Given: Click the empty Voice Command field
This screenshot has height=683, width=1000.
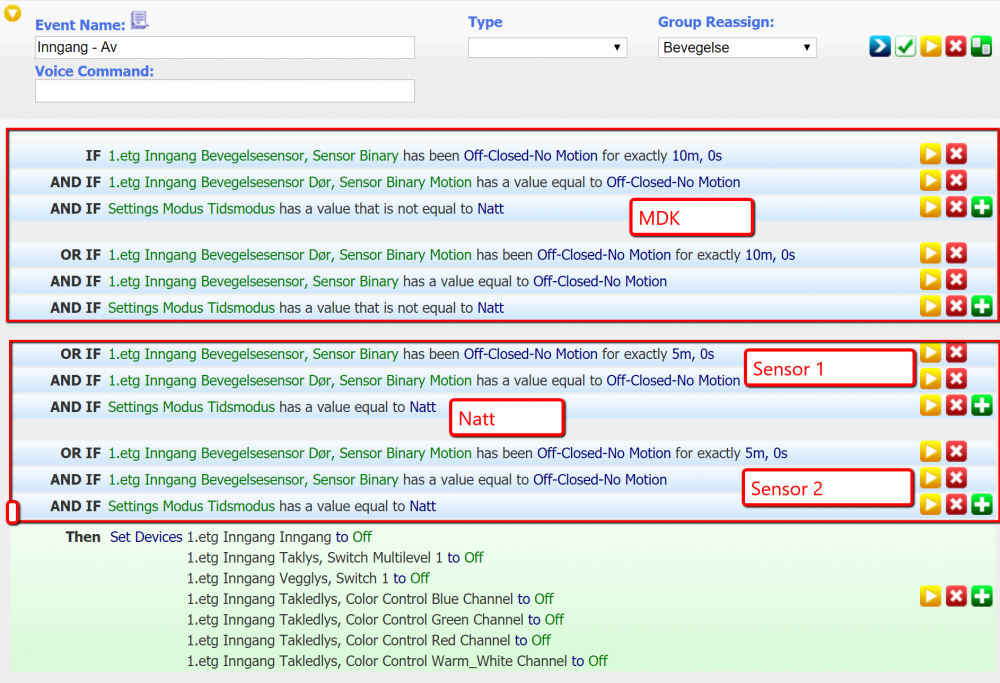Looking at the screenshot, I should pyautogui.click(x=224, y=91).
